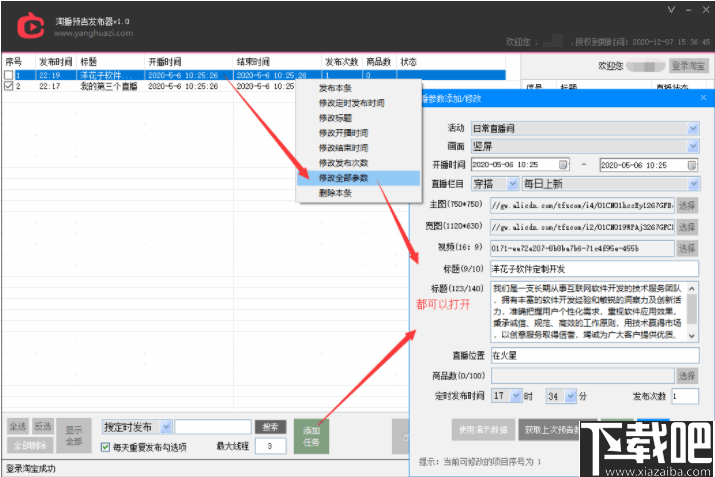
Task: Choose 修改全部参数 menu entry
Action: (x=358, y=178)
